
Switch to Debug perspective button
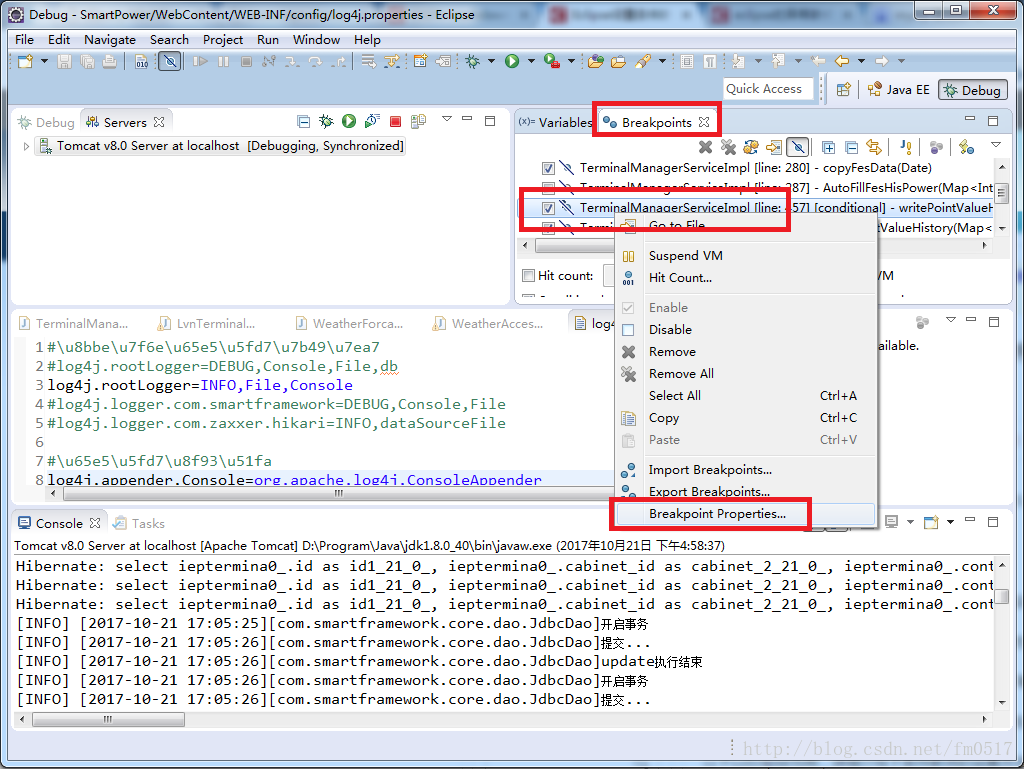[x=972, y=90]
